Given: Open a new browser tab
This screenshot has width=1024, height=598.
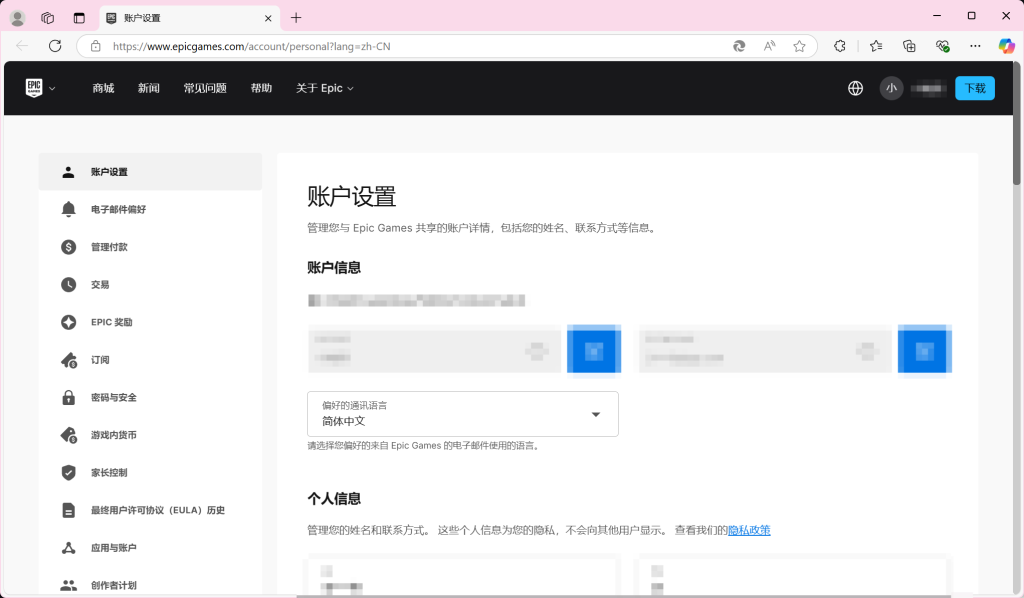Looking at the screenshot, I should [x=296, y=18].
